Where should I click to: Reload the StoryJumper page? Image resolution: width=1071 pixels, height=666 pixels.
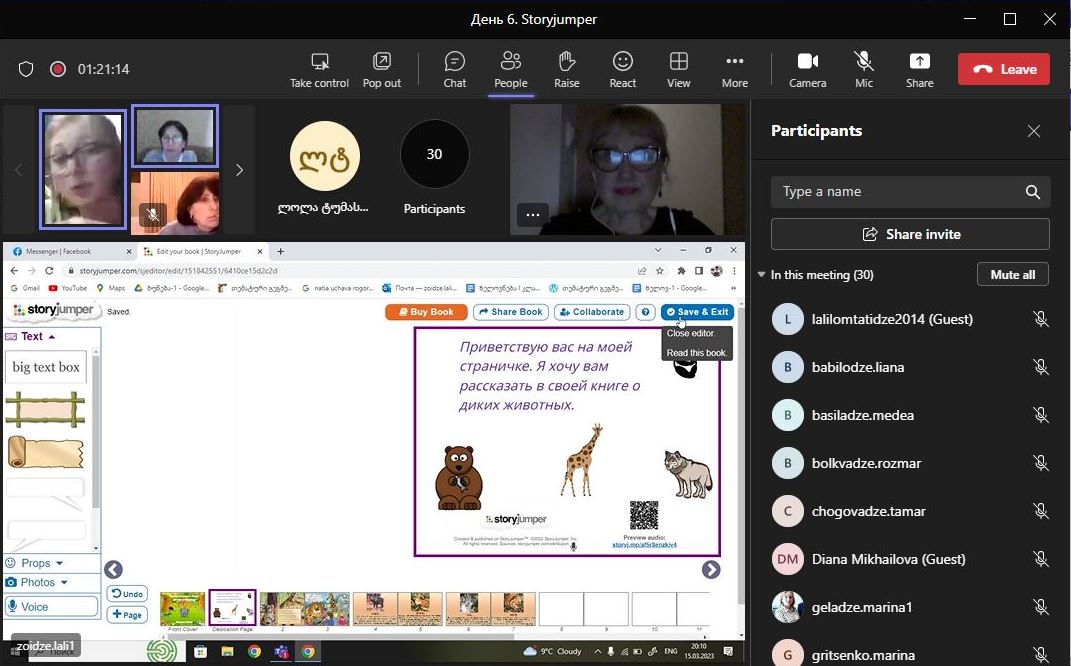[49, 270]
